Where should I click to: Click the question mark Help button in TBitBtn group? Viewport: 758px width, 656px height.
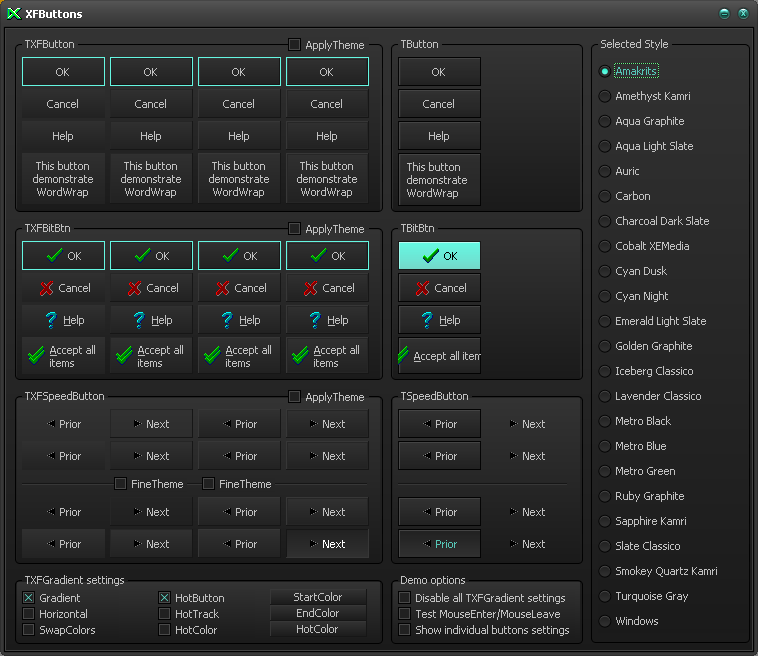[x=439, y=320]
